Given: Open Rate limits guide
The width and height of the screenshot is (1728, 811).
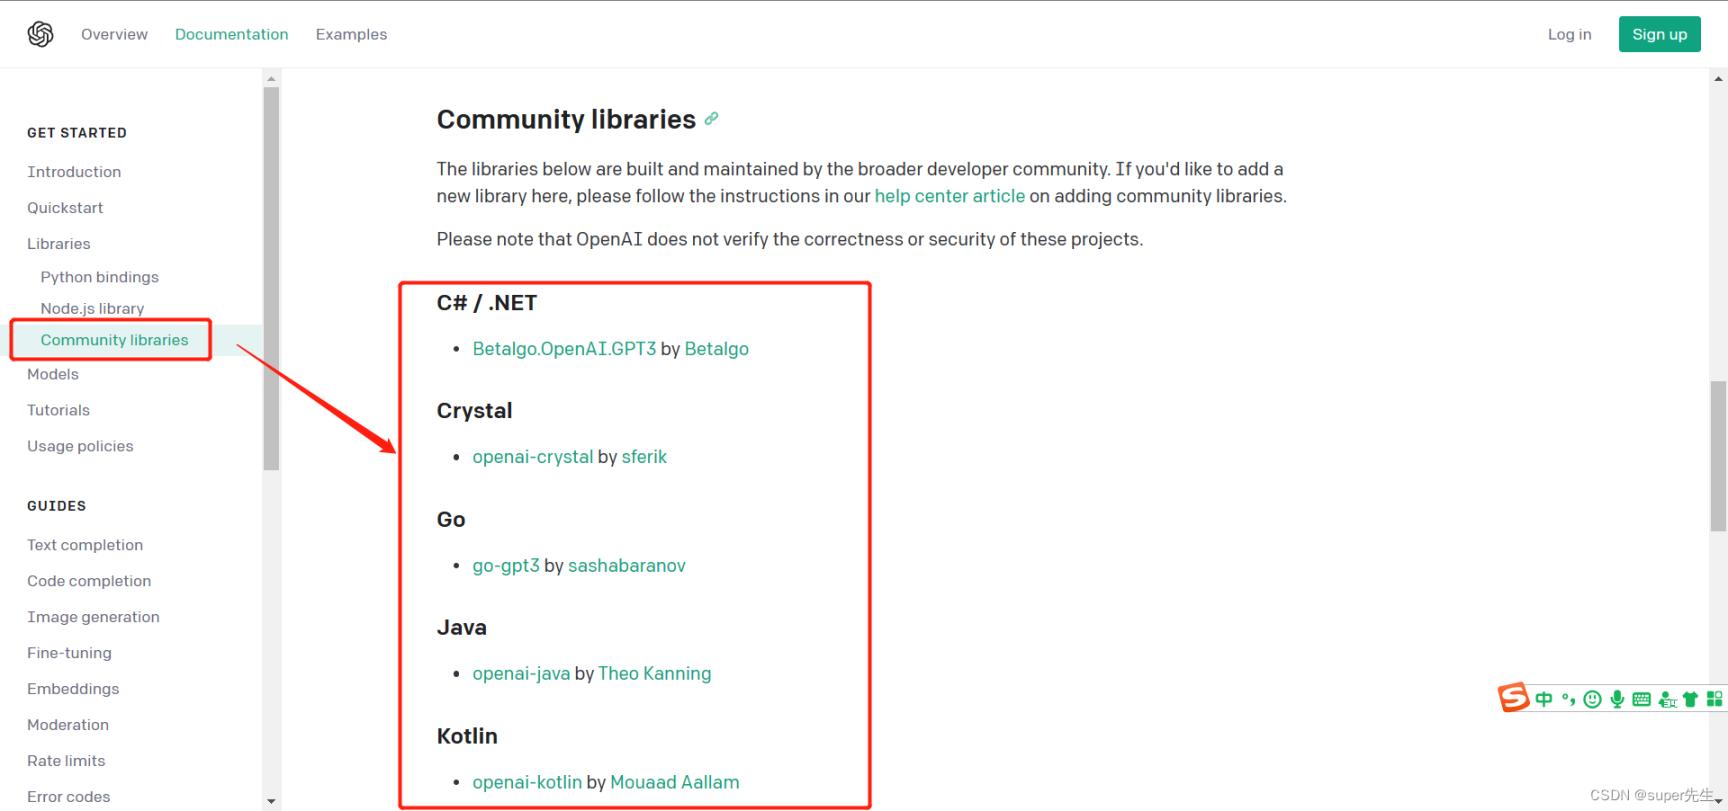Looking at the screenshot, I should click(x=66, y=761).
